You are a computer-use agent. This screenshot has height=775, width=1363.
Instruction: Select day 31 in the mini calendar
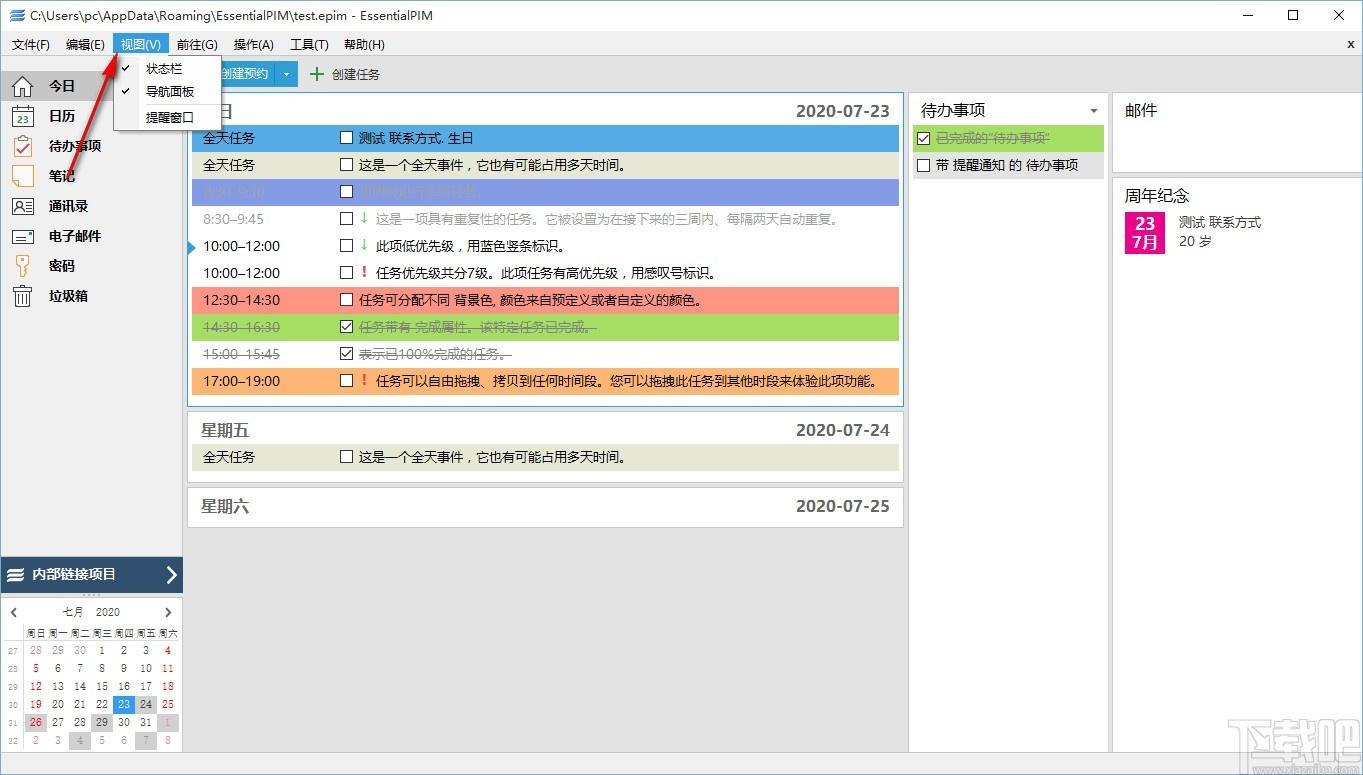pyautogui.click(x=146, y=722)
